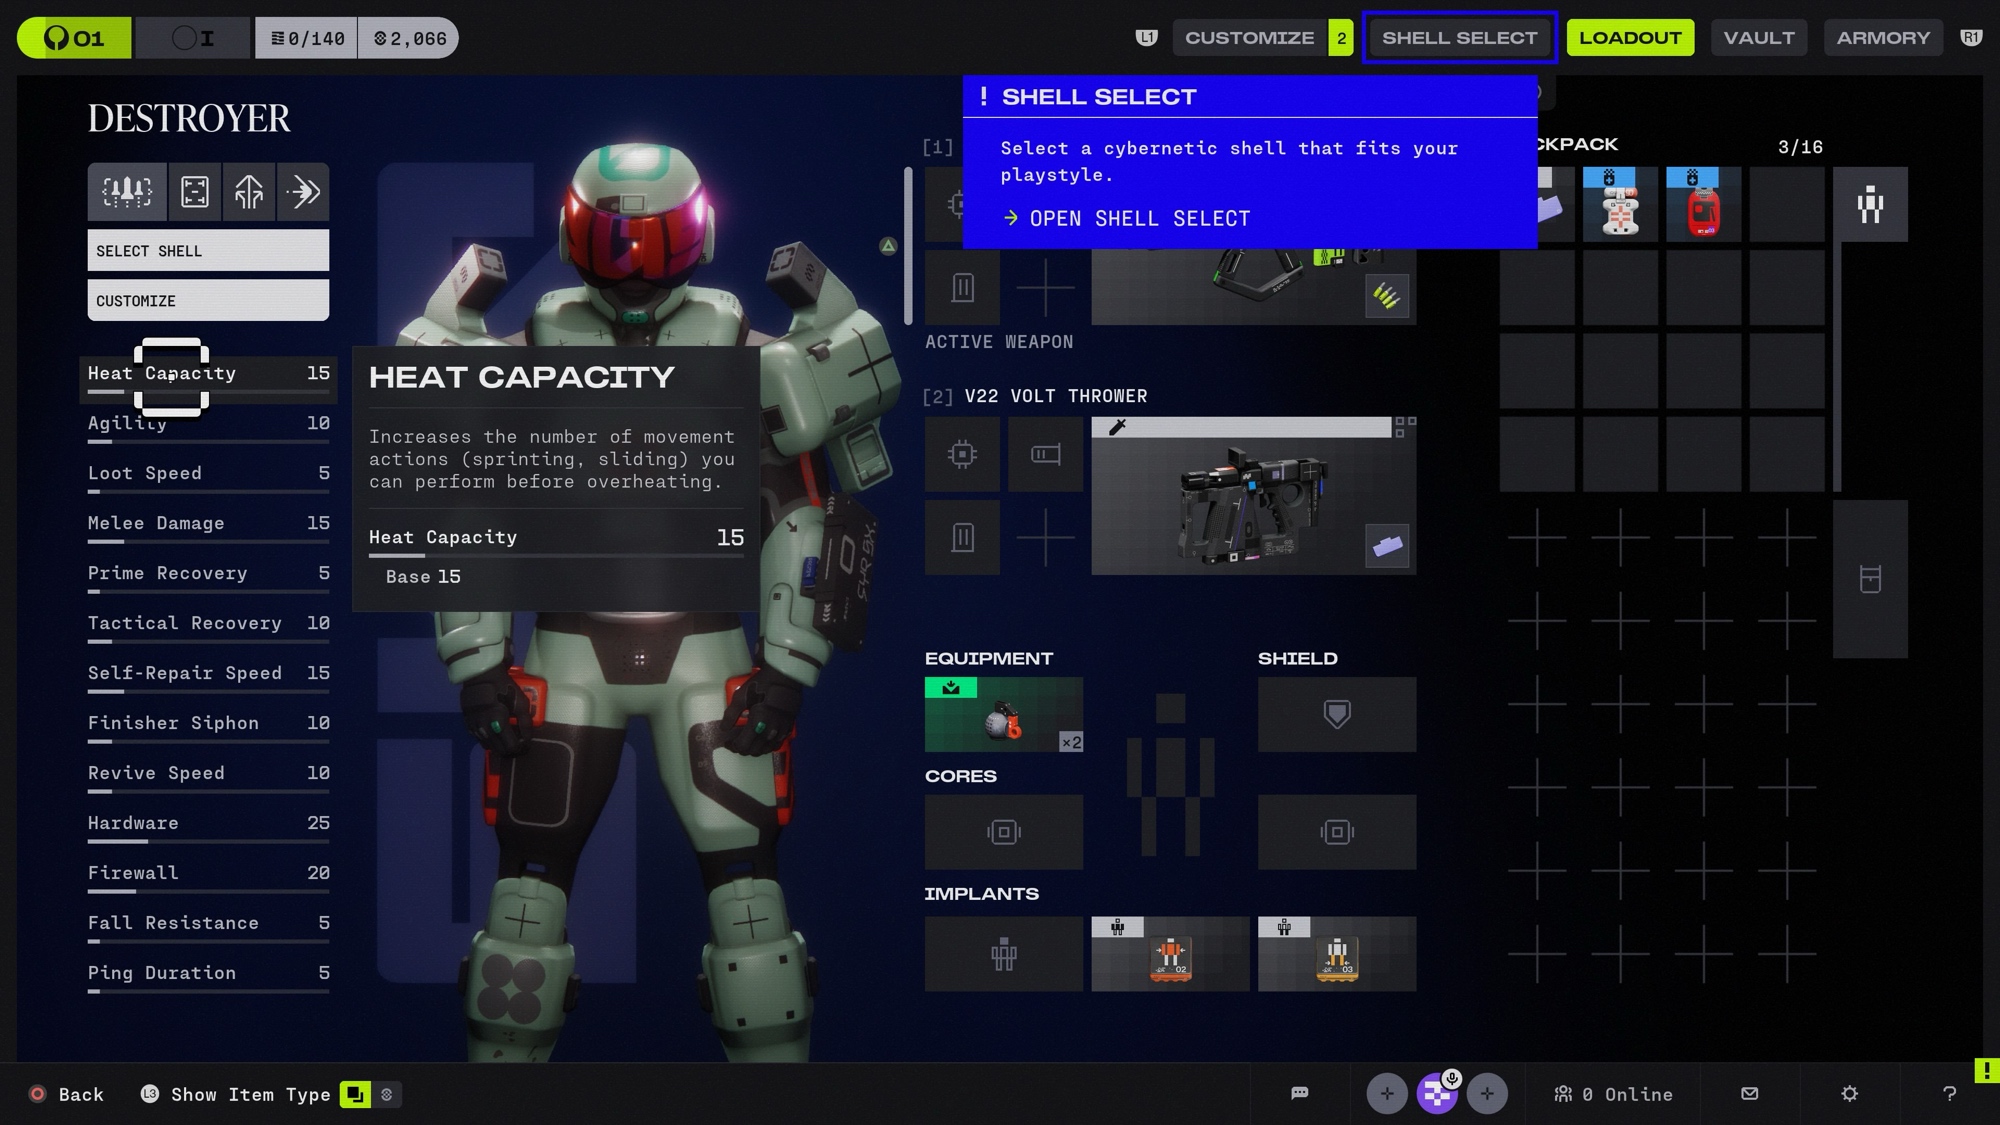Click the square frame ability icon

tap(195, 191)
